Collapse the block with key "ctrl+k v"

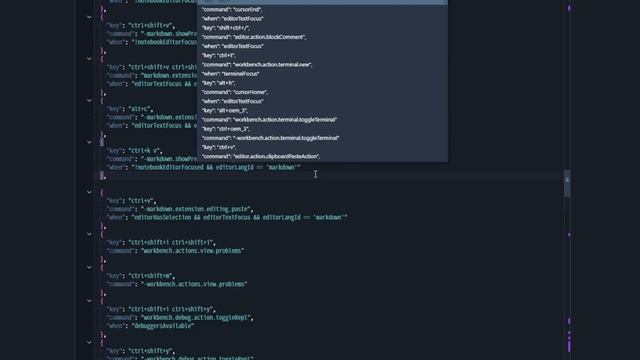click(x=89, y=142)
